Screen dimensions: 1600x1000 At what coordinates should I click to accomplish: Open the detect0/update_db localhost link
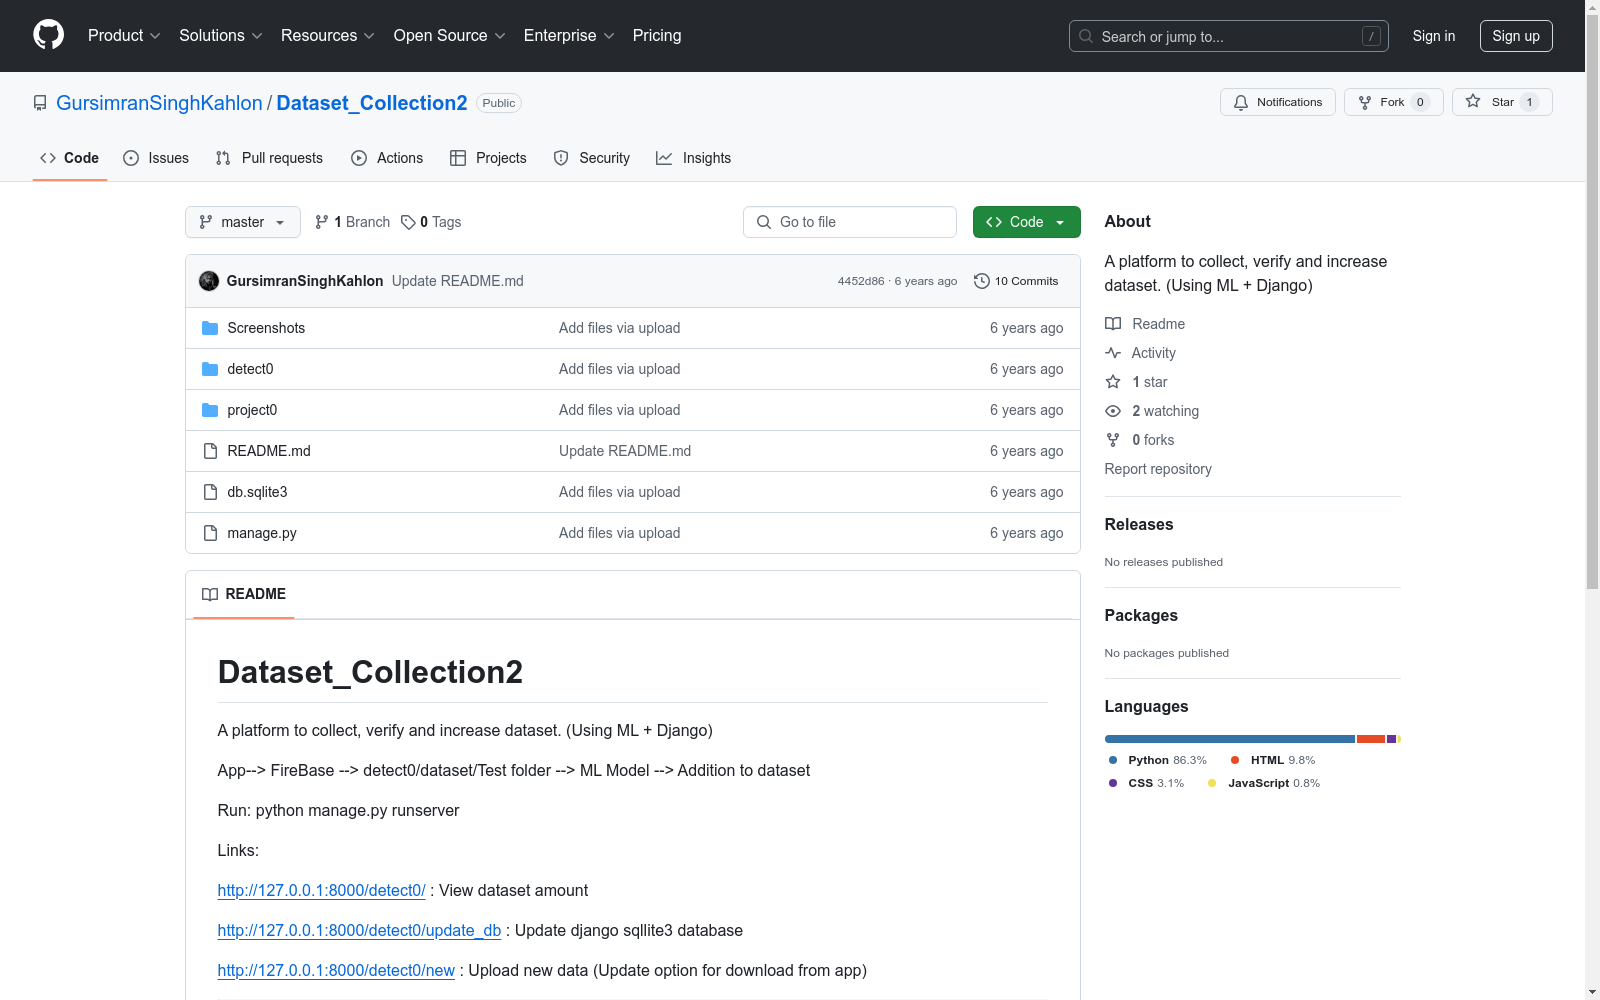[359, 930]
